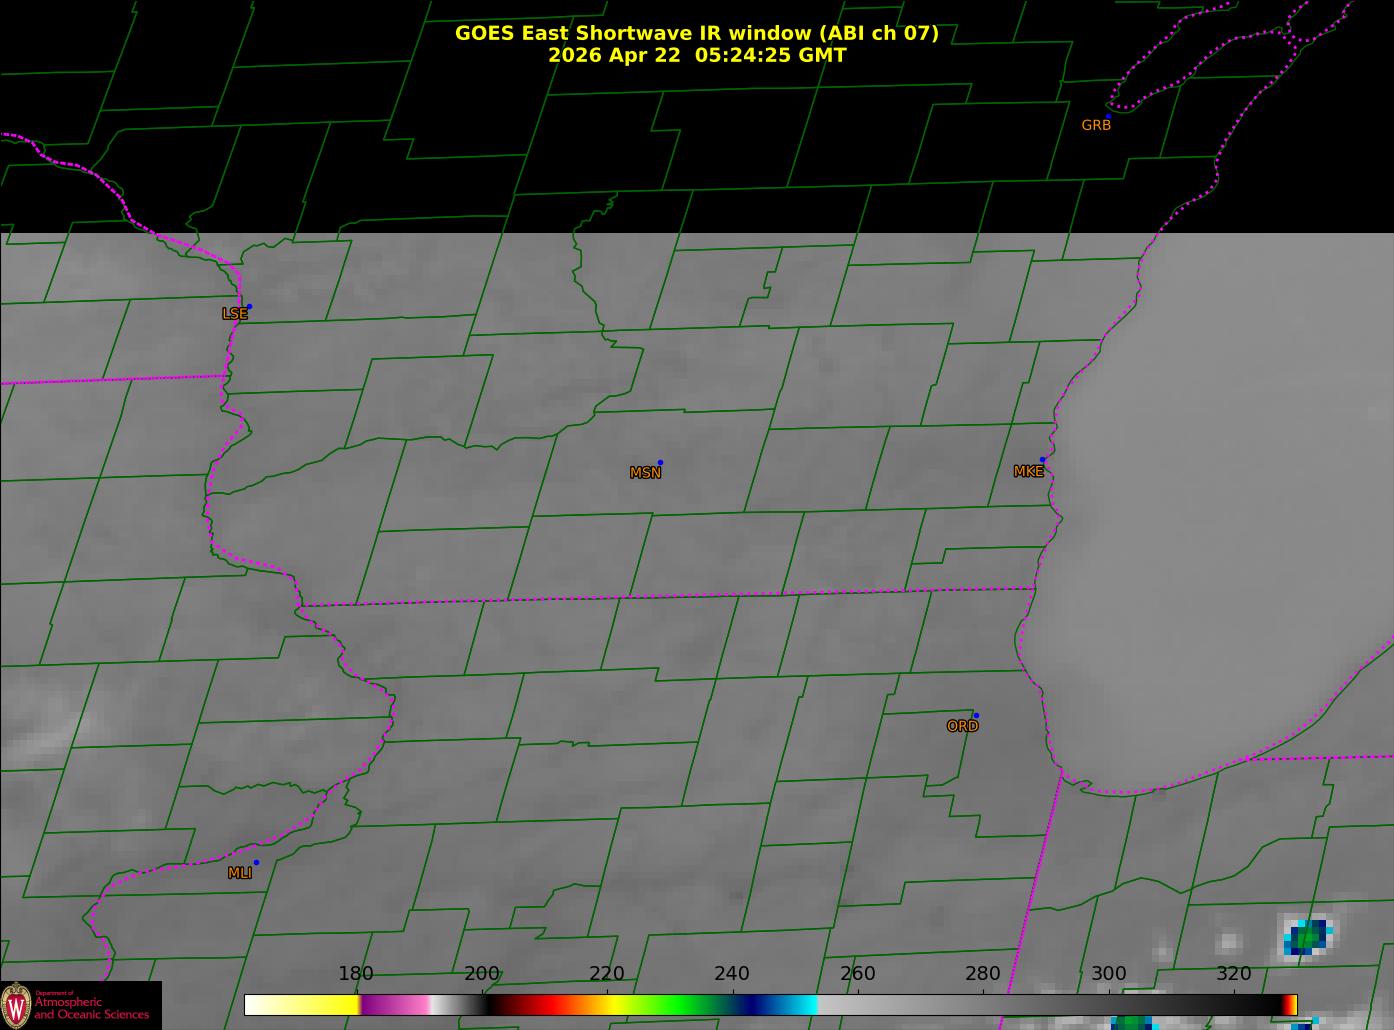1394x1030 pixels.
Task: Click the GRB station marker label
Action: click(x=1096, y=125)
